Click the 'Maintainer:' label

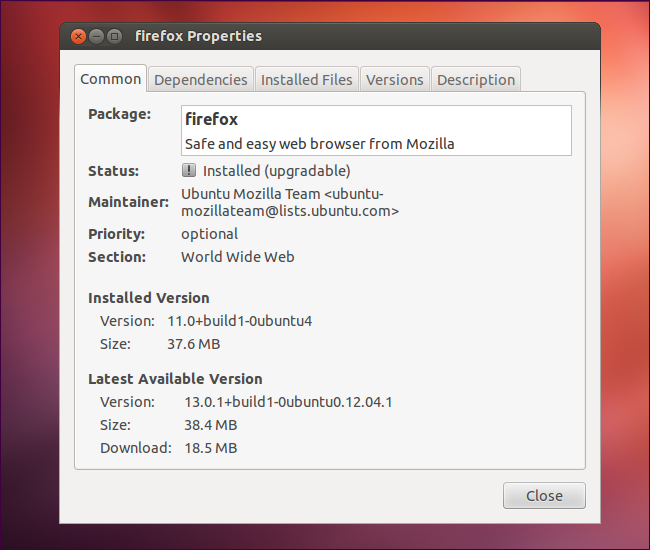129,202
